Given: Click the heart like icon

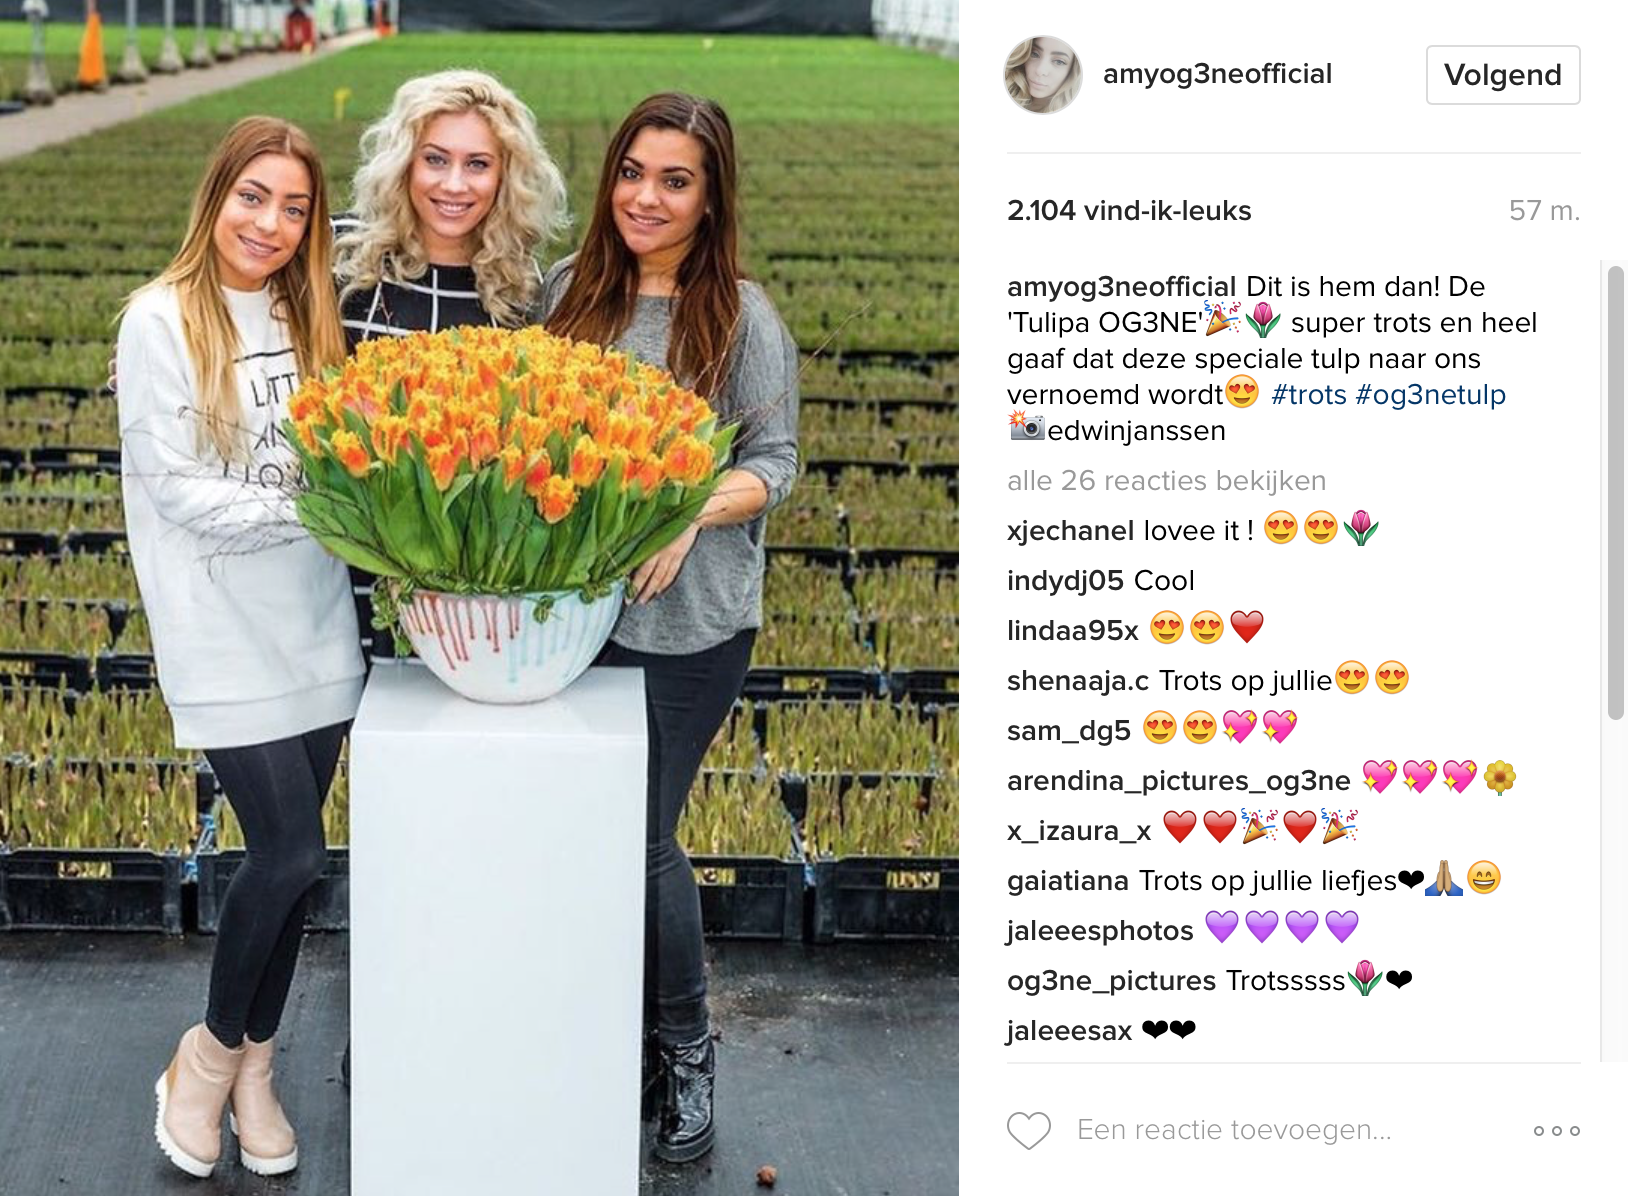Looking at the screenshot, I should point(1028,1130).
